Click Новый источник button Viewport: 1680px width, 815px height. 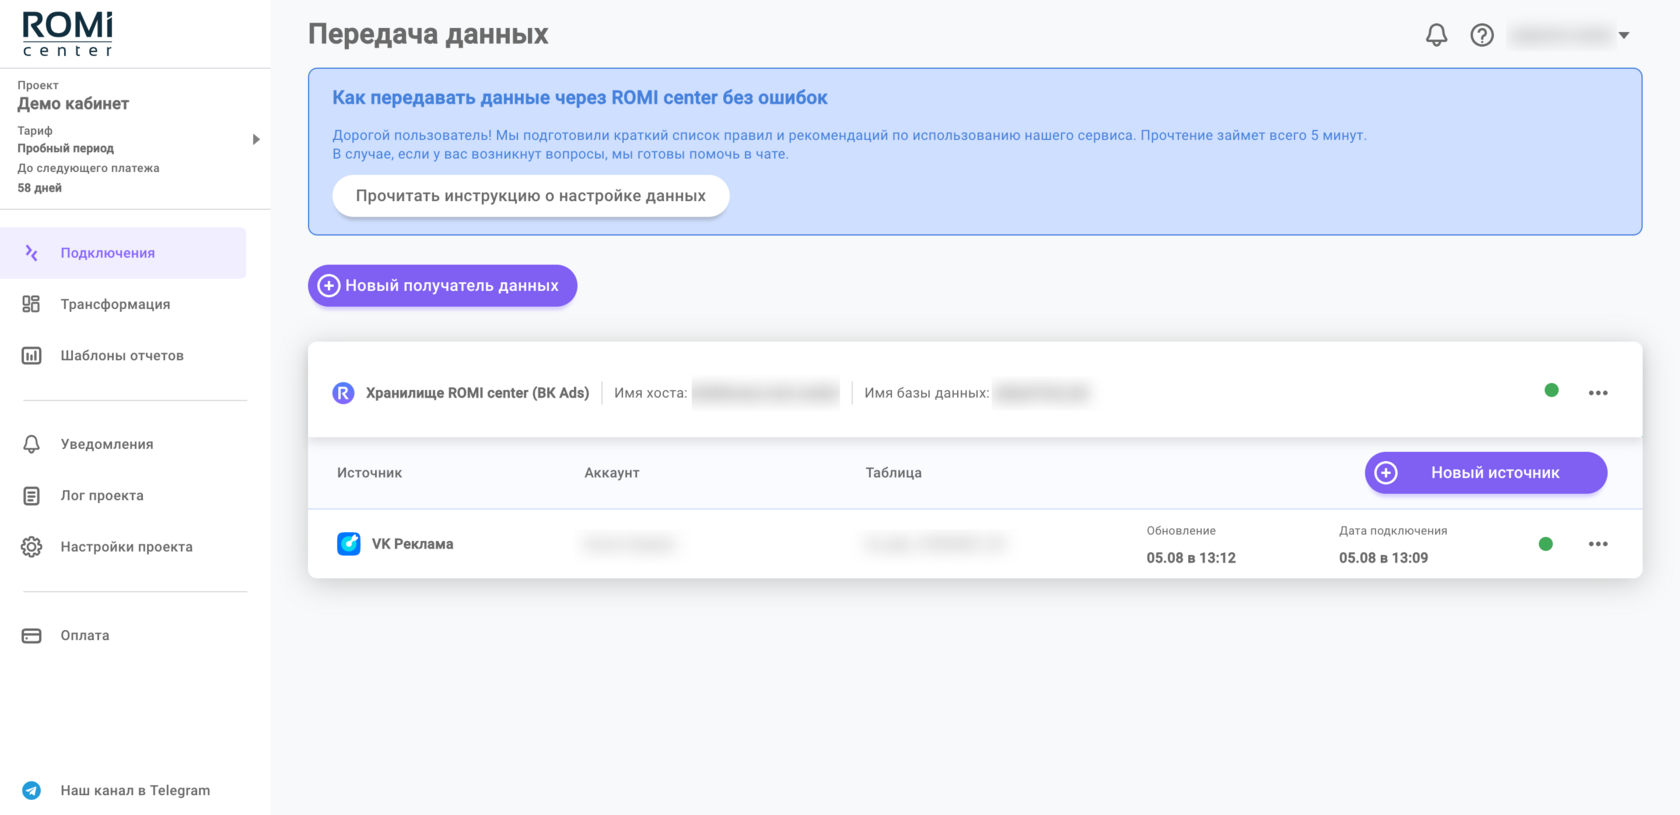(x=1486, y=473)
